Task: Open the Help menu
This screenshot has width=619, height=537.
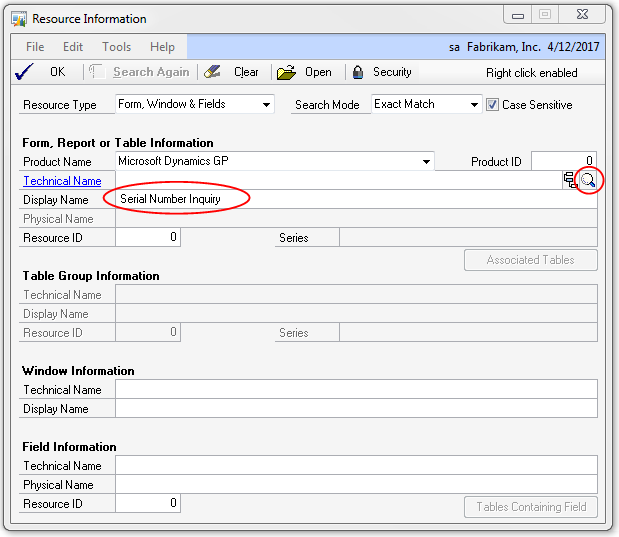Action: point(162,47)
